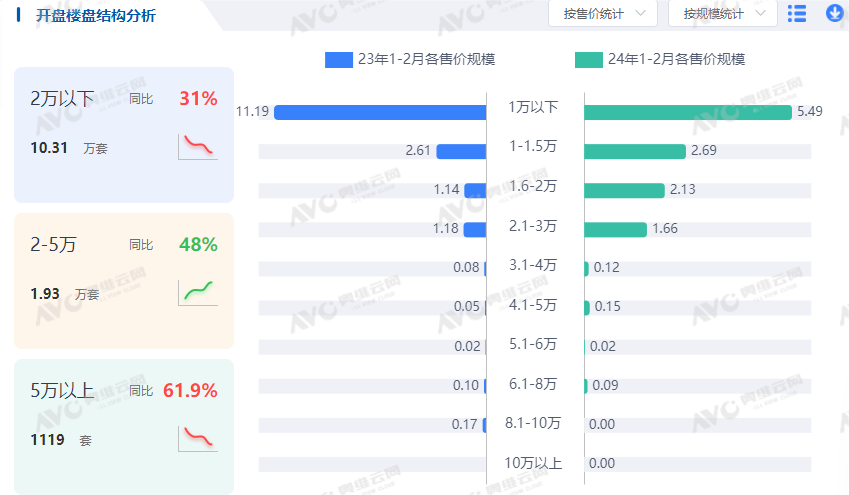
Task: Click the 10万以上 category label
Action: [x=533, y=463]
